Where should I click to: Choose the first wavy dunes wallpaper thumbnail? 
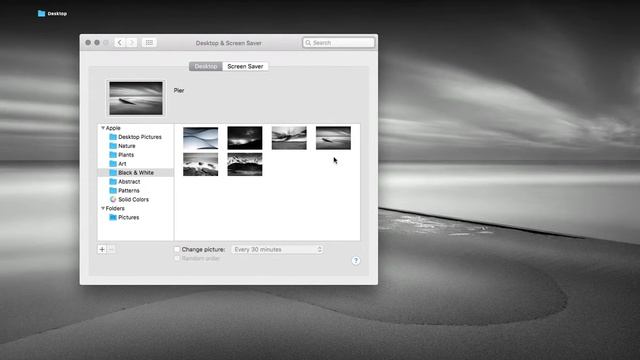pos(200,138)
